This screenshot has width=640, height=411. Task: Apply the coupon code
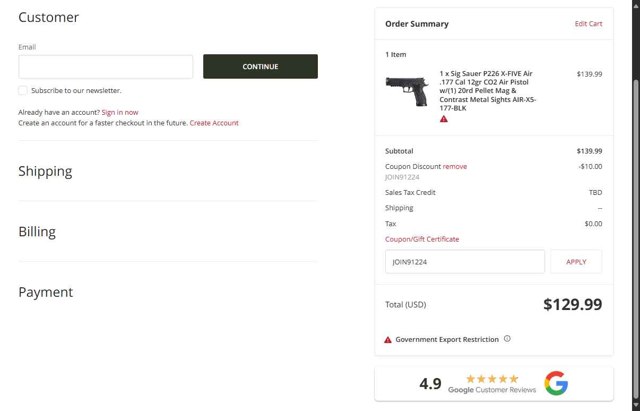click(x=576, y=261)
